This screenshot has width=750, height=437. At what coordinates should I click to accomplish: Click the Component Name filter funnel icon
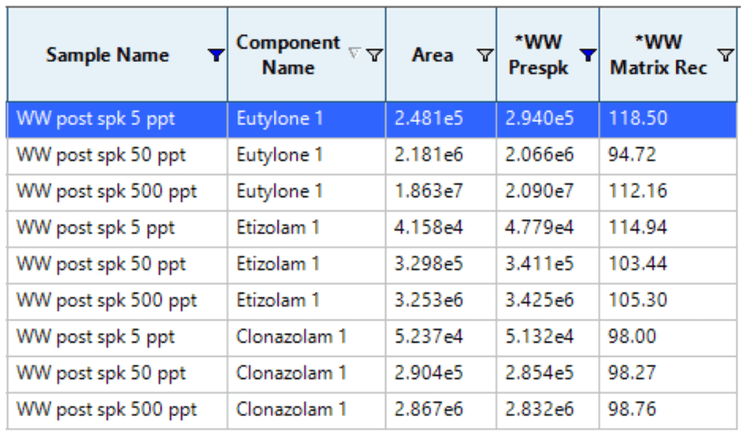click(374, 55)
